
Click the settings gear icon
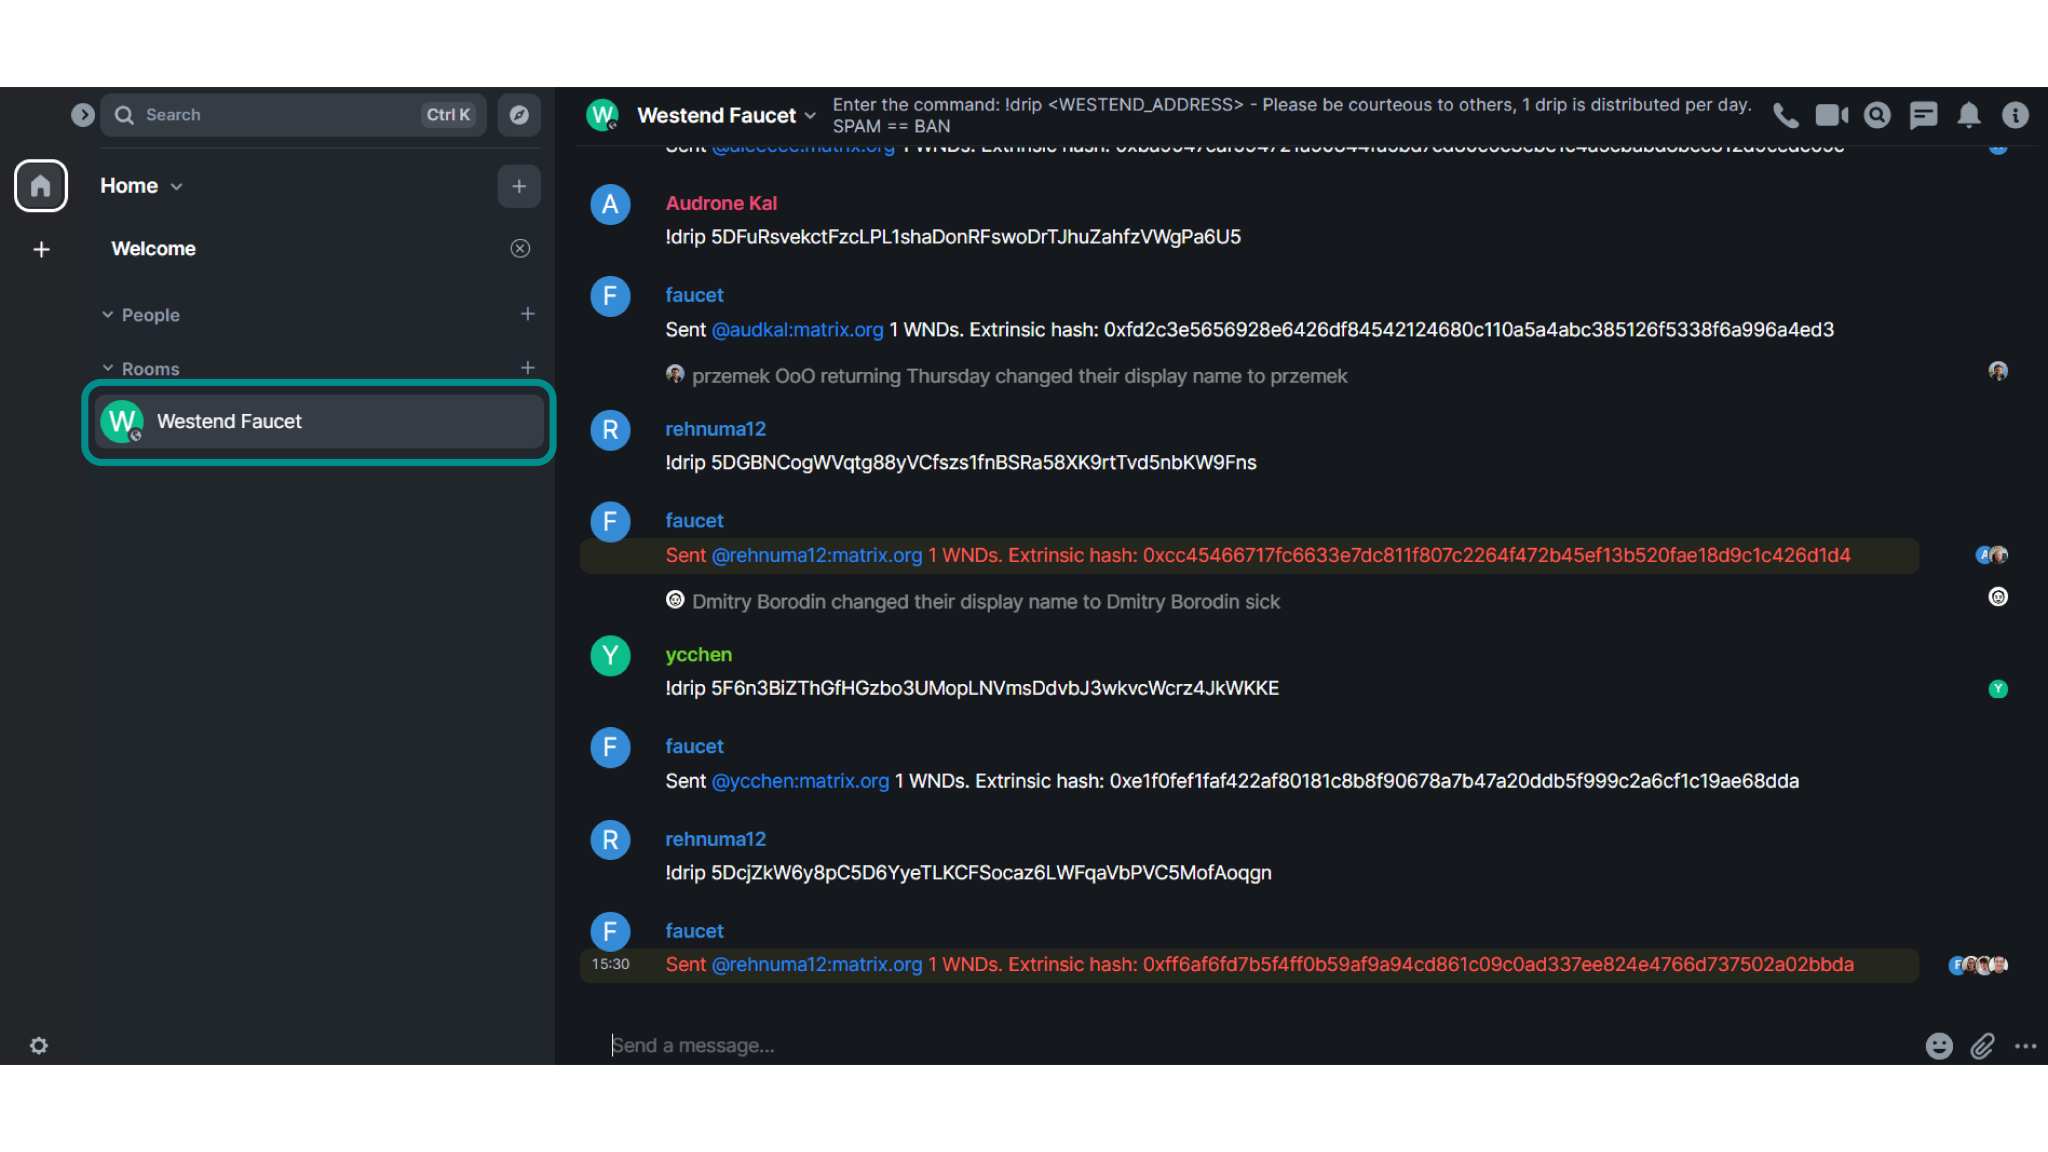coord(38,1047)
